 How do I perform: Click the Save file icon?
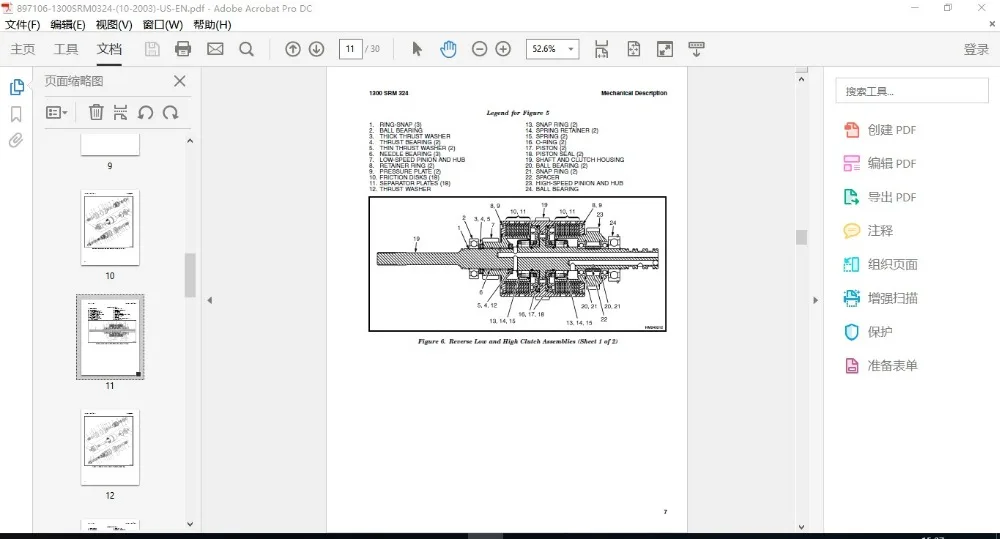click(152, 49)
